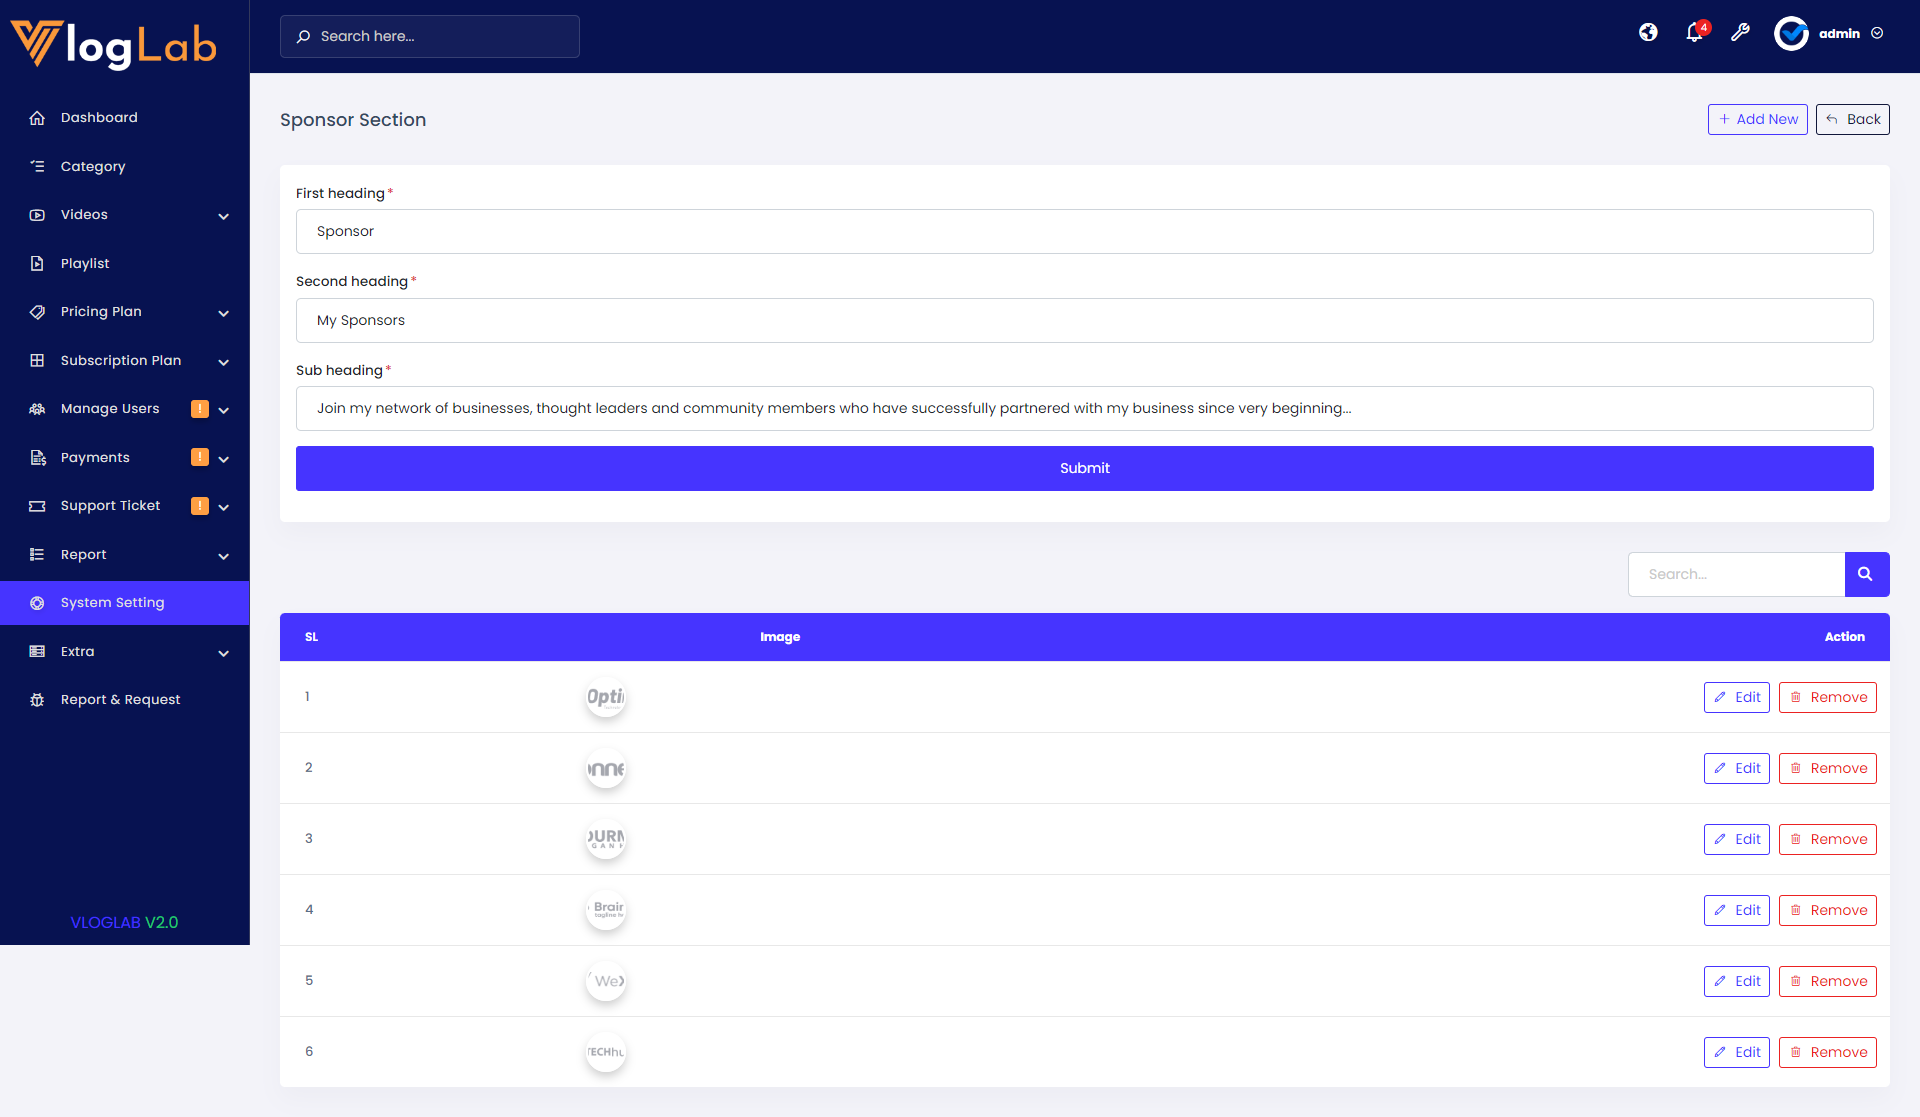The height and width of the screenshot is (1117, 1920).
Task: Open the notifications bell icon
Action: (1694, 33)
